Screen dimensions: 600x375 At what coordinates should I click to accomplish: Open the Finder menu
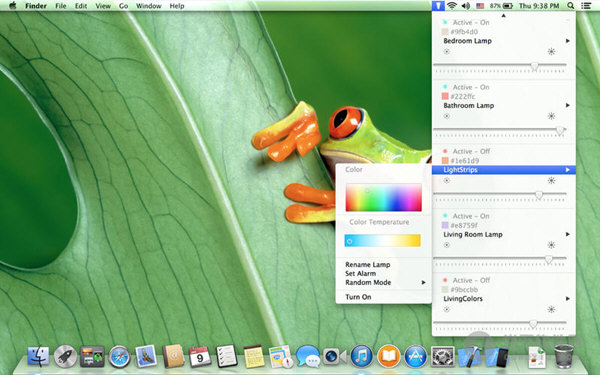click(x=36, y=6)
